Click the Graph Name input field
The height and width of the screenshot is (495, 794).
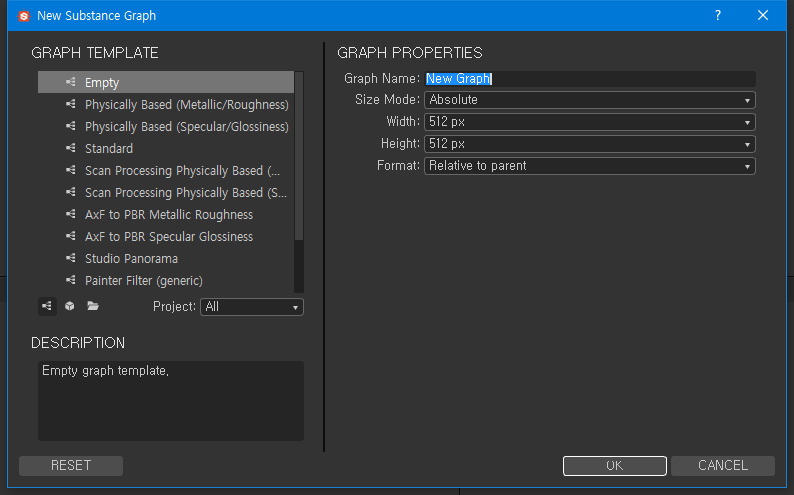590,78
